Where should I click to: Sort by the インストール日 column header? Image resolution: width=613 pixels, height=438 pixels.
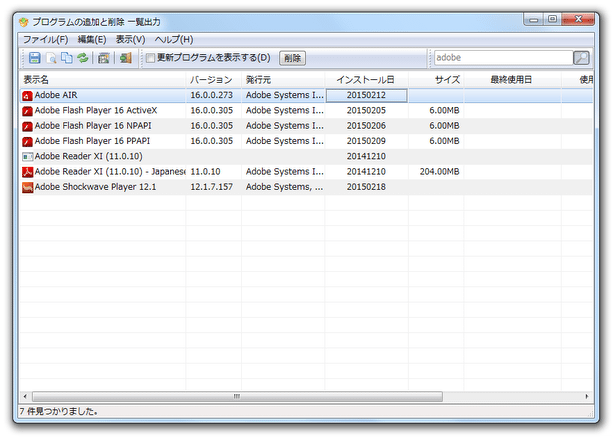pos(366,80)
